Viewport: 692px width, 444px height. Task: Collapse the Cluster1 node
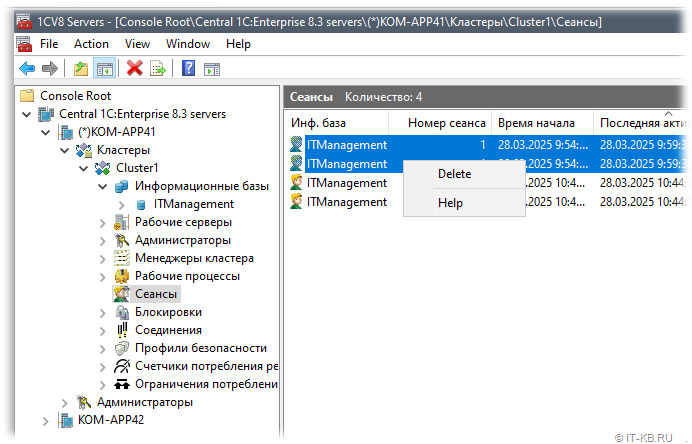(x=83, y=168)
